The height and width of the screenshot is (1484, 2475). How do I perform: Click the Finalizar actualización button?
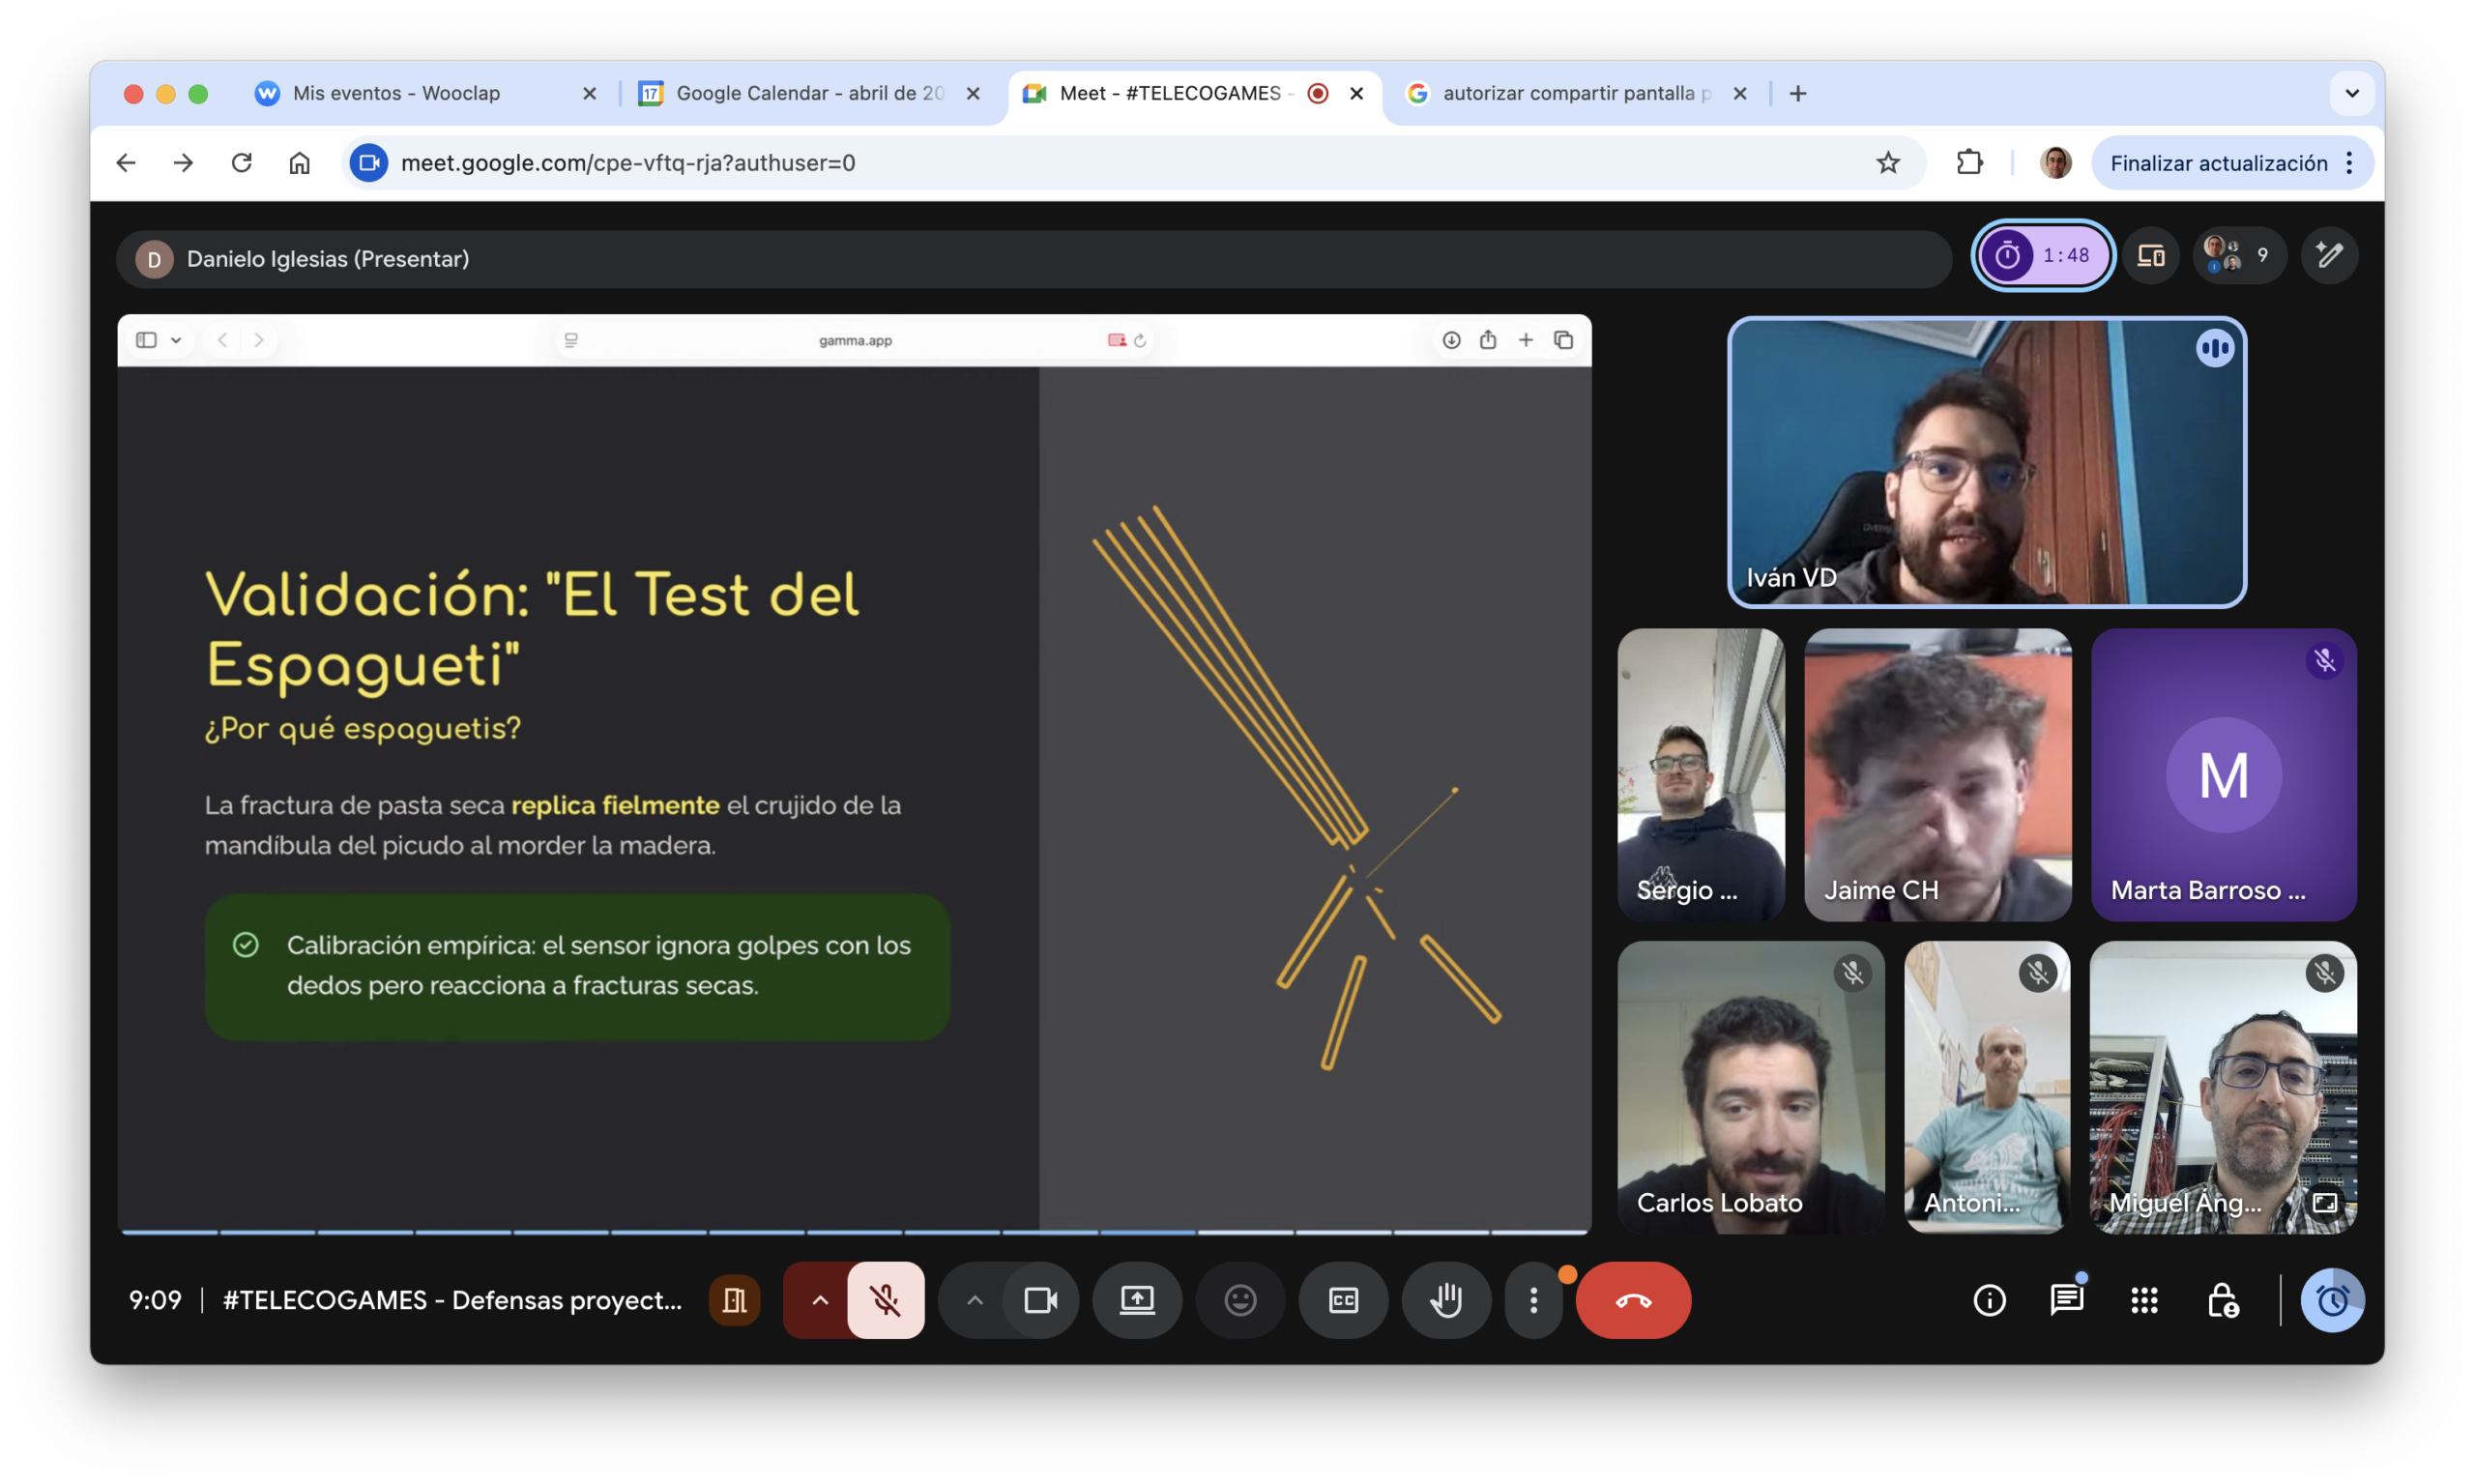click(2218, 163)
